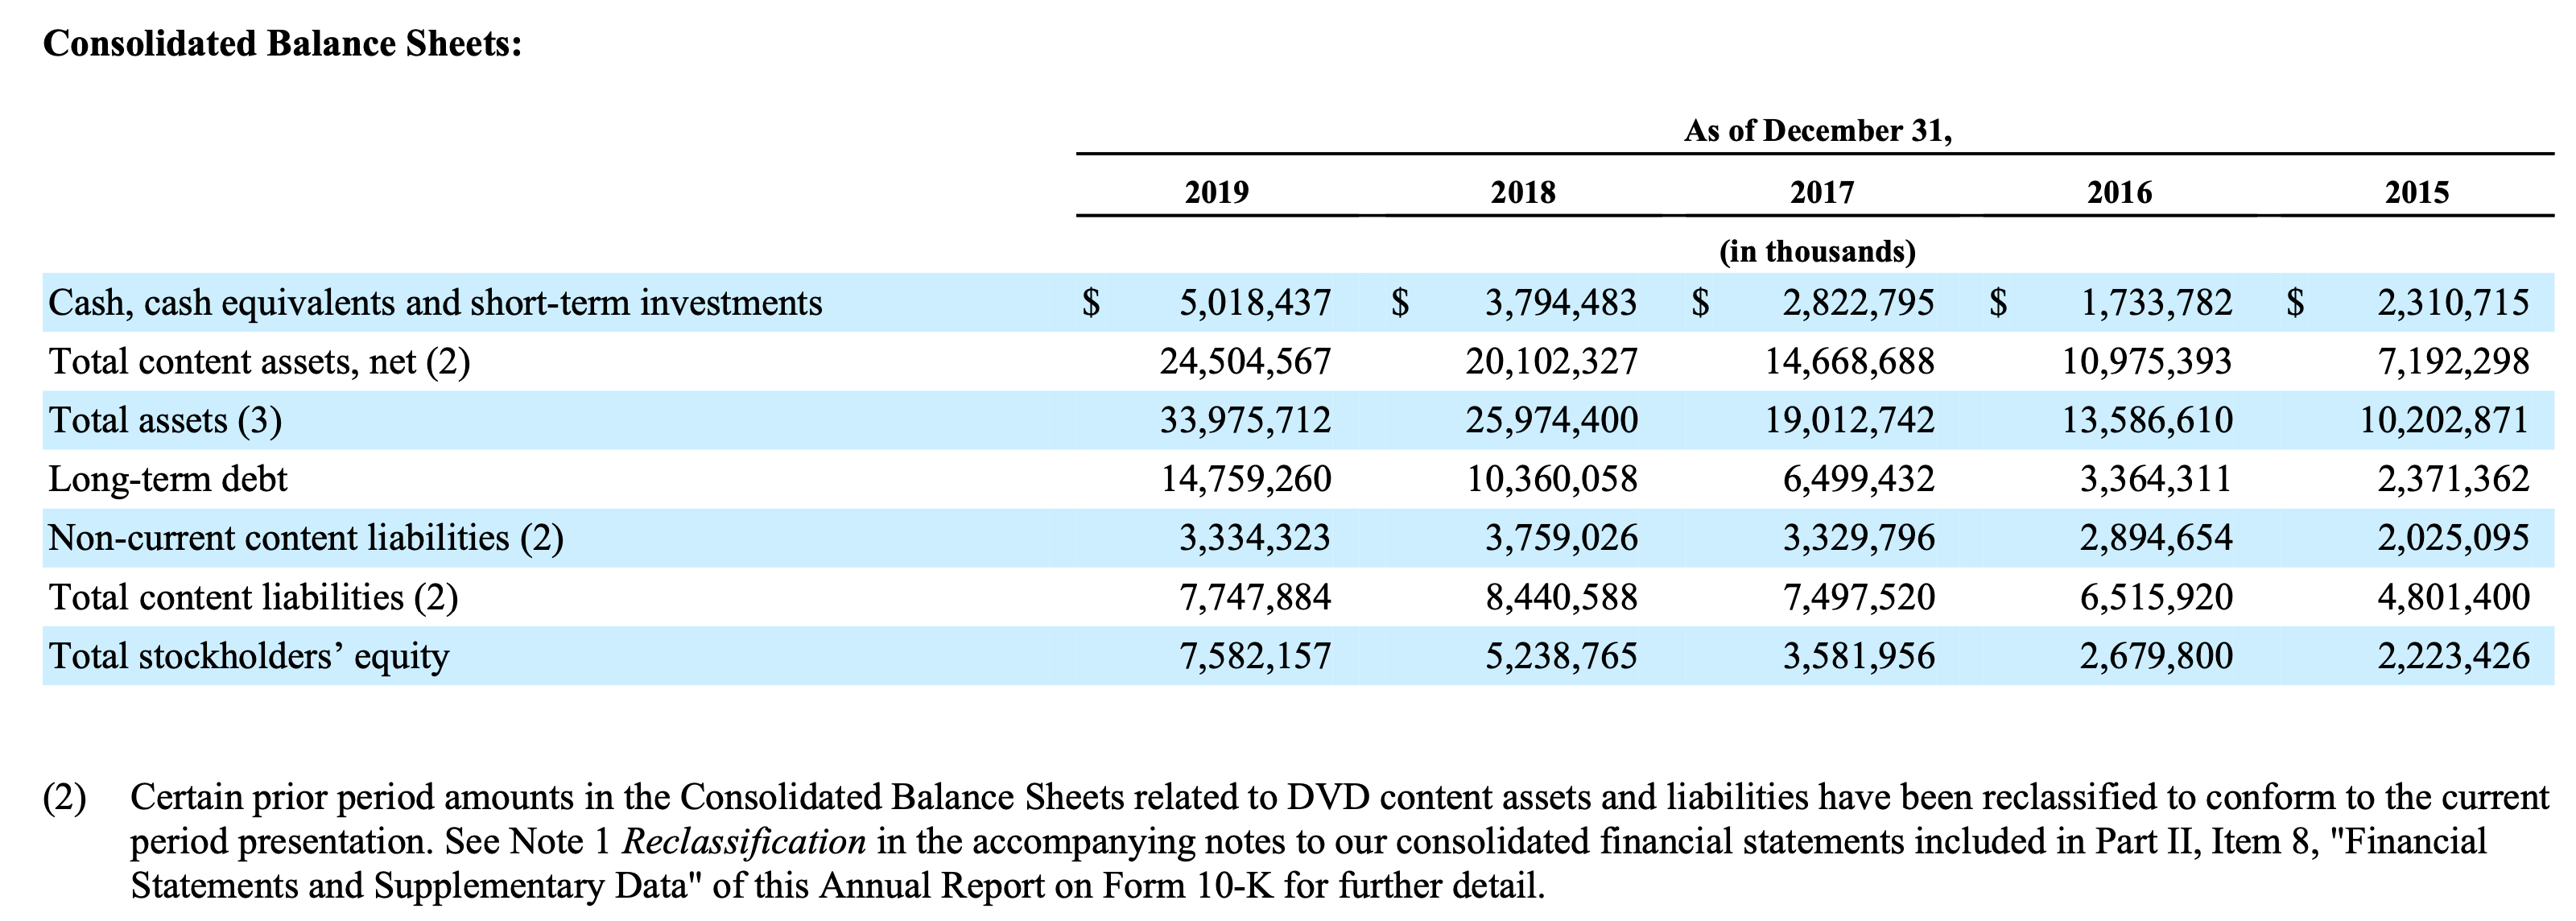The height and width of the screenshot is (921, 2576).
Task: Click the 2017 column header
Action: pyautogui.click(x=1821, y=192)
